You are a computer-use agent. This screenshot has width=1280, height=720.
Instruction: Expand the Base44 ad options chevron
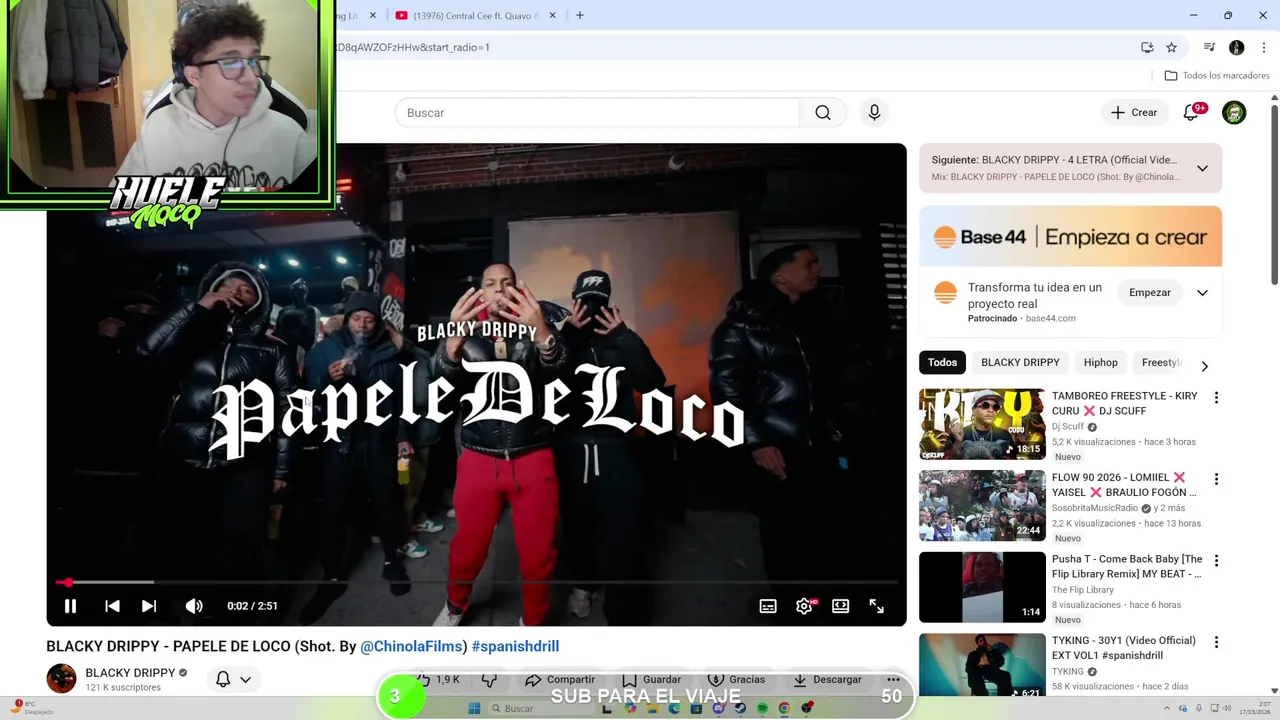(1202, 293)
